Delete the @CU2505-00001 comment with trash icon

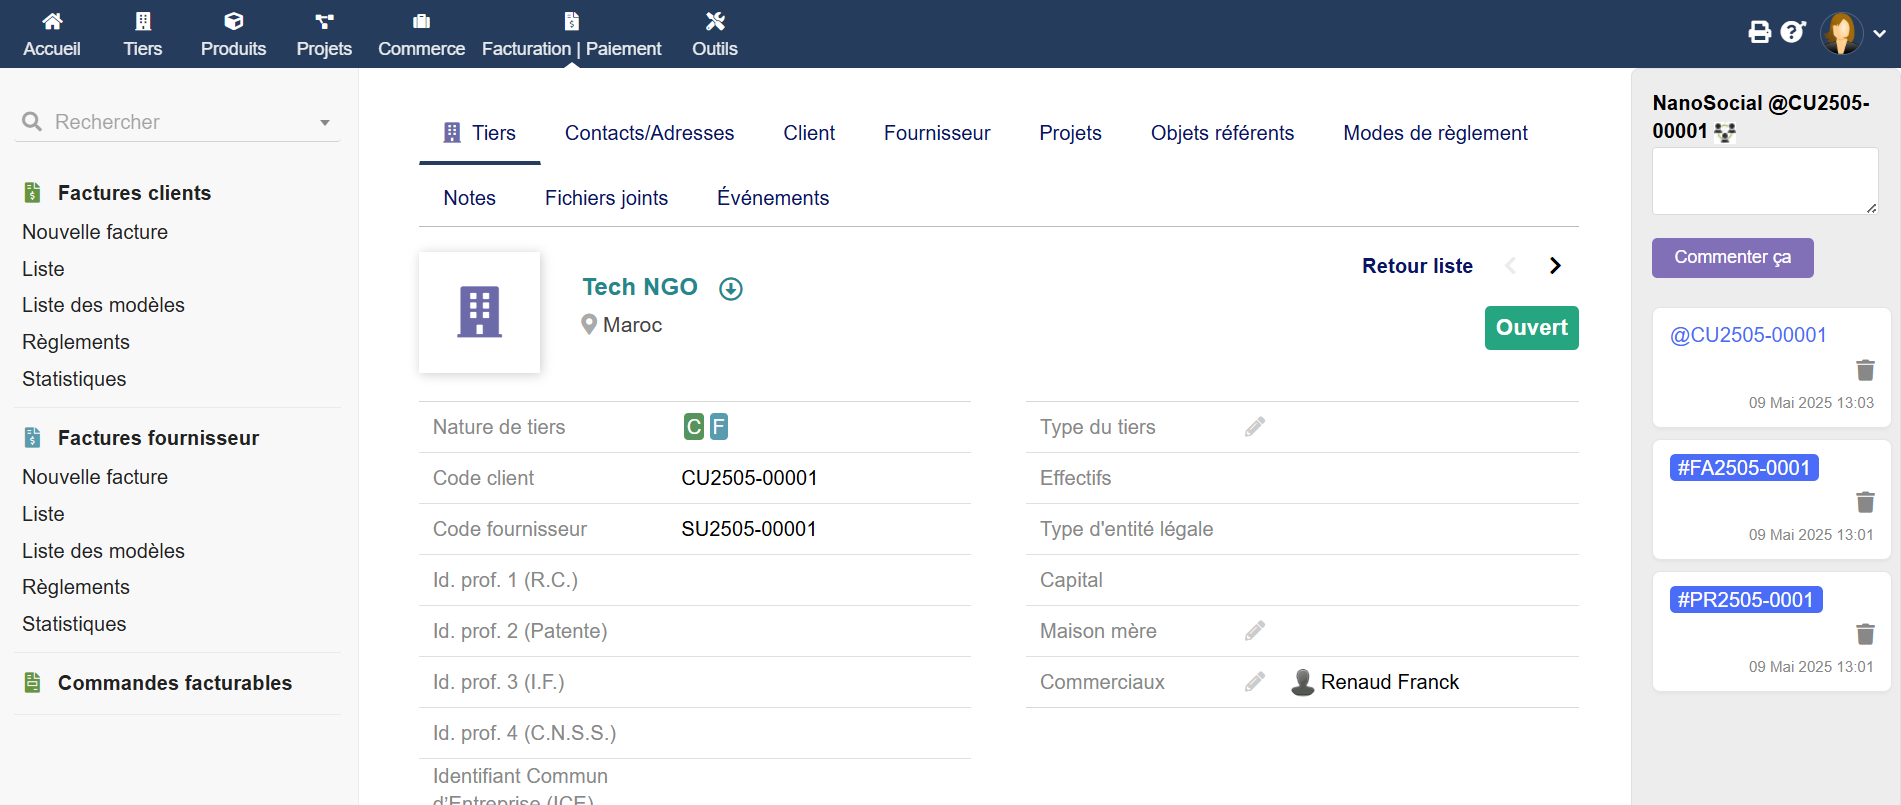pyautogui.click(x=1865, y=370)
